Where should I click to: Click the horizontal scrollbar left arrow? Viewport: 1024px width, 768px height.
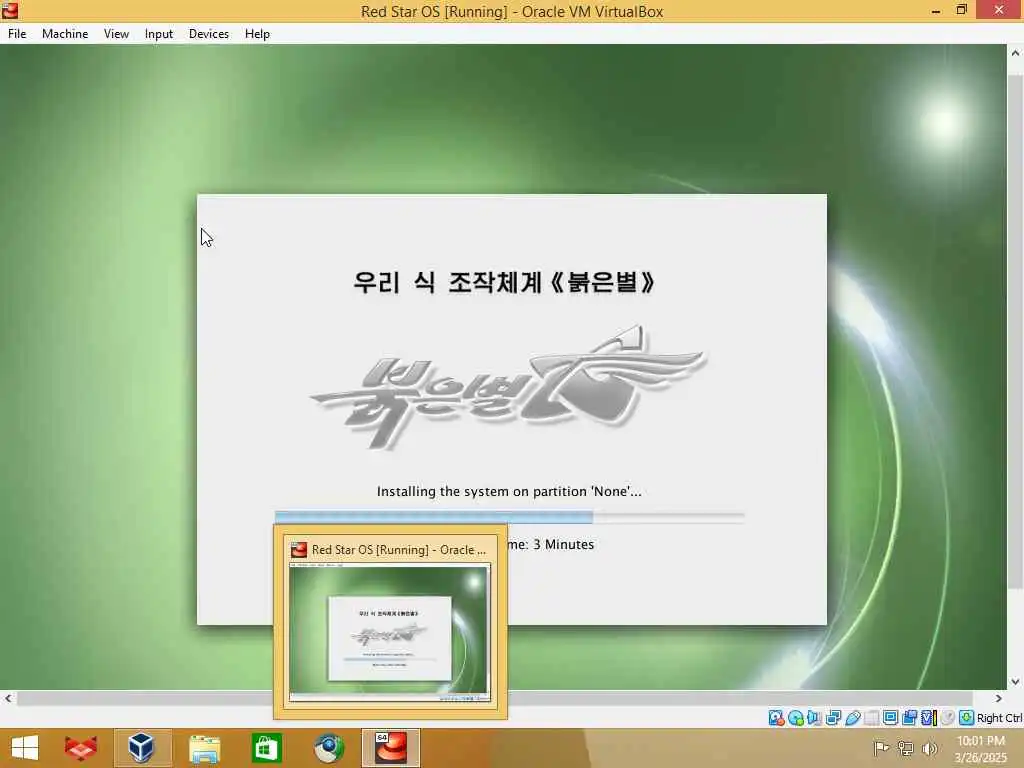click(8, 698)
